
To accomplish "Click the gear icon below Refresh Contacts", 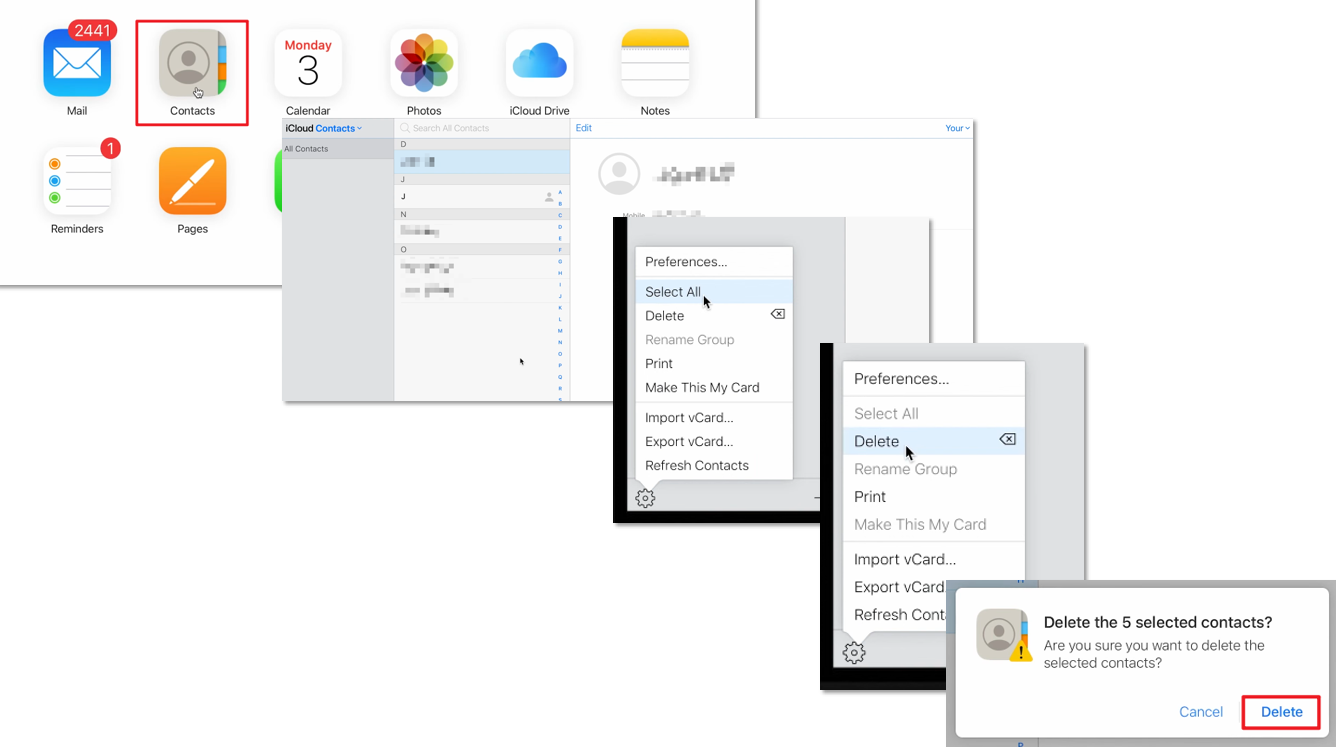I will pyautogui.click(x=645, y=497).
